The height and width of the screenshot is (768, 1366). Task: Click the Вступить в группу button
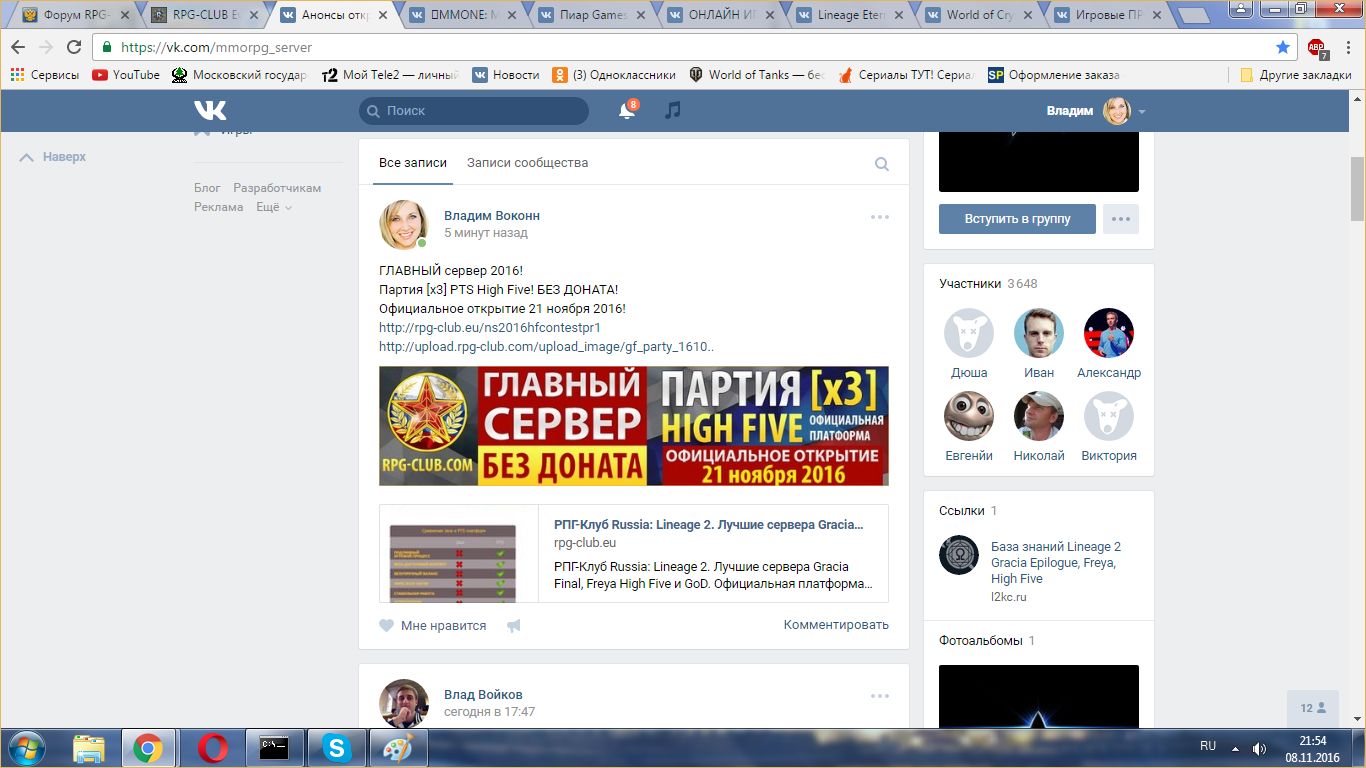[1017, 219]
